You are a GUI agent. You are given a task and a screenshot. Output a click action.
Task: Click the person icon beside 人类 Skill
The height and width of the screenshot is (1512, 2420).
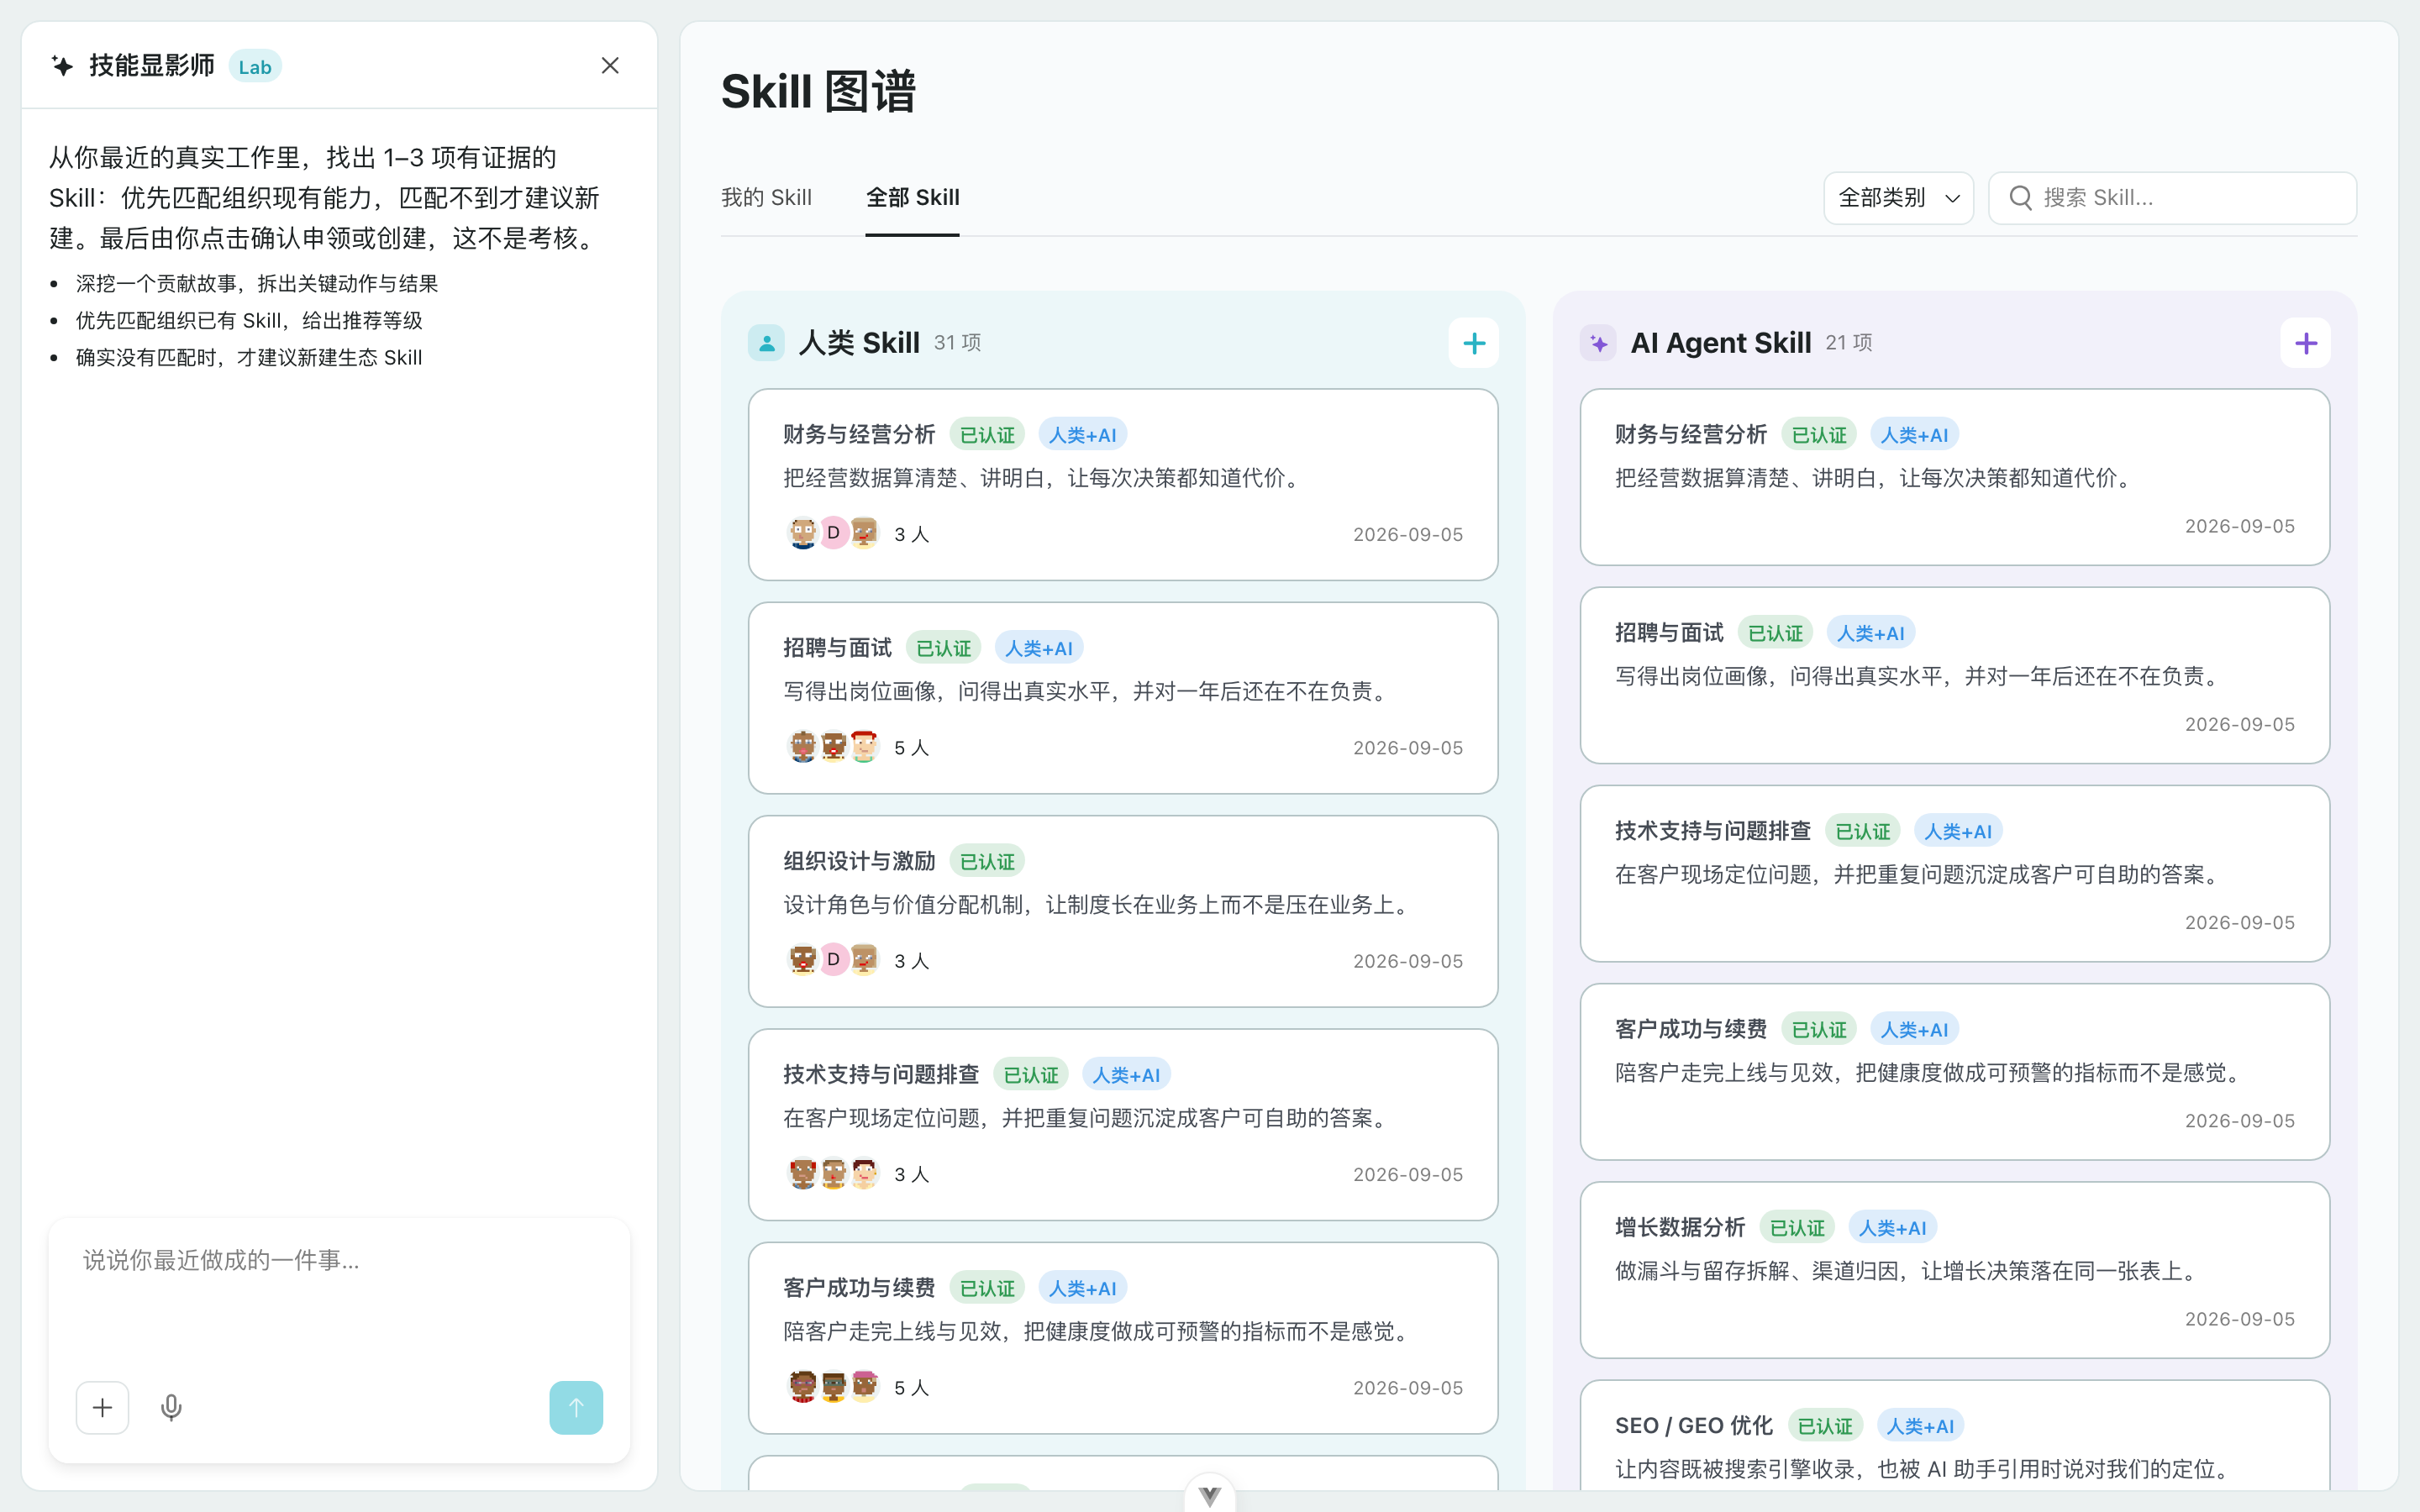click(766, 344)
